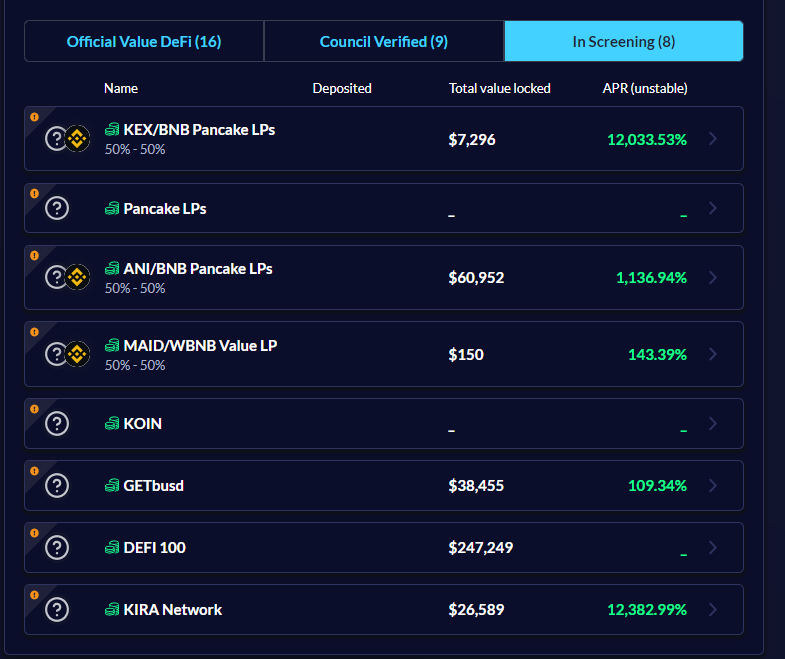The image size is (785, 659).
Task: Click the warning badge on MAID/WBNB row
Action: tap(34, 332)
